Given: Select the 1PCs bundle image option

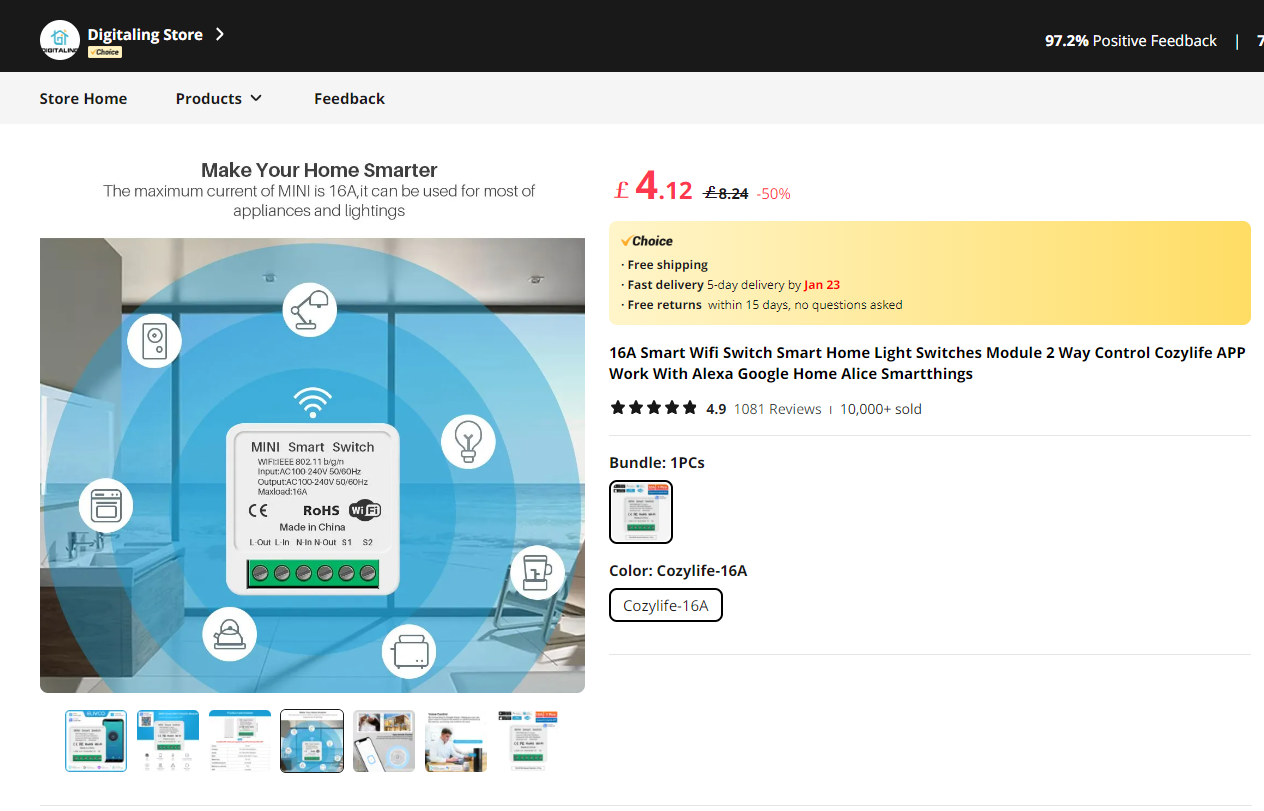Looking at the screenshot, I should [641, 512].
